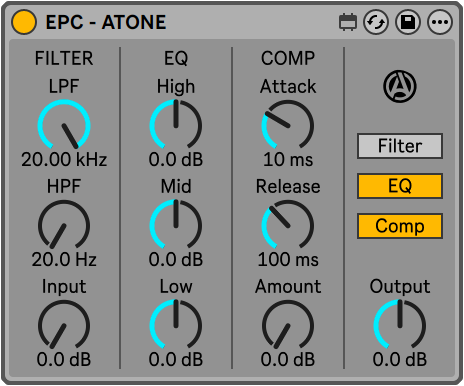The image size is (464, 386).
Task: Click the EQ column heading text
Action: (176, 58)
